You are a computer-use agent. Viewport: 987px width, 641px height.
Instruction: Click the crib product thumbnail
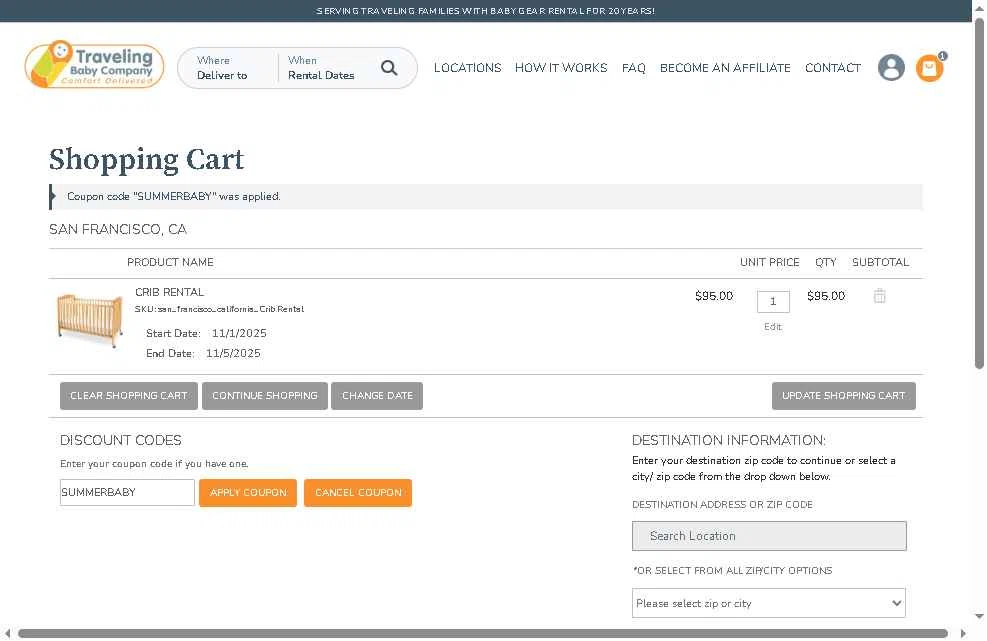click(89, 320)
